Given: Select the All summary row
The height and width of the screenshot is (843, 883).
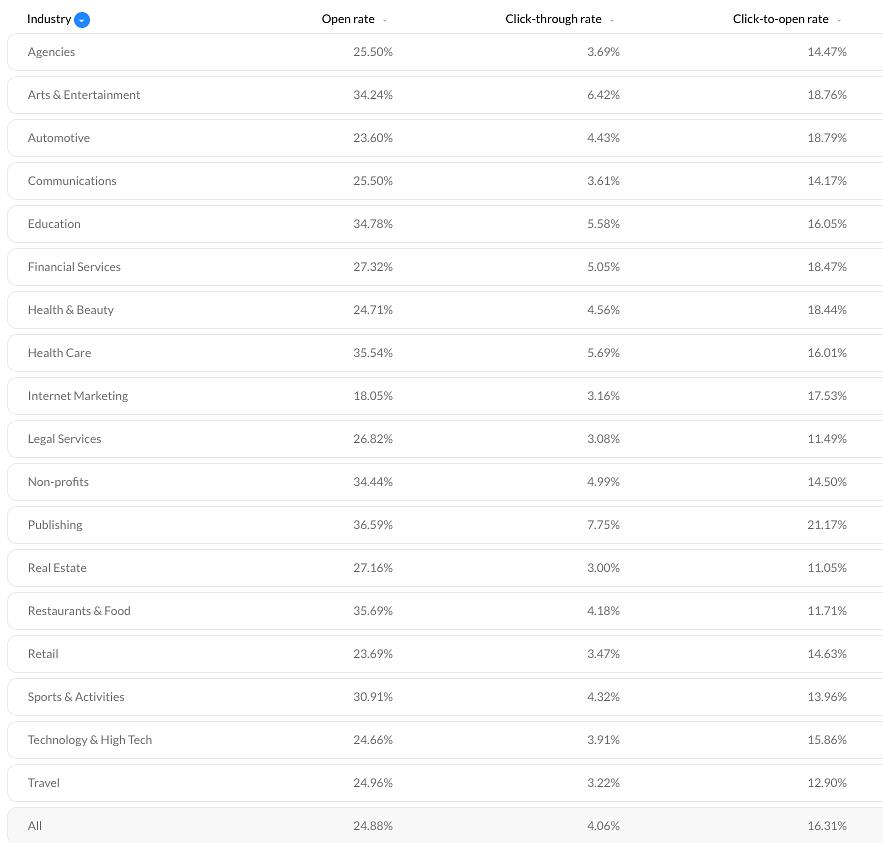Looking at the screenshot, I should [x=445, y=826].
